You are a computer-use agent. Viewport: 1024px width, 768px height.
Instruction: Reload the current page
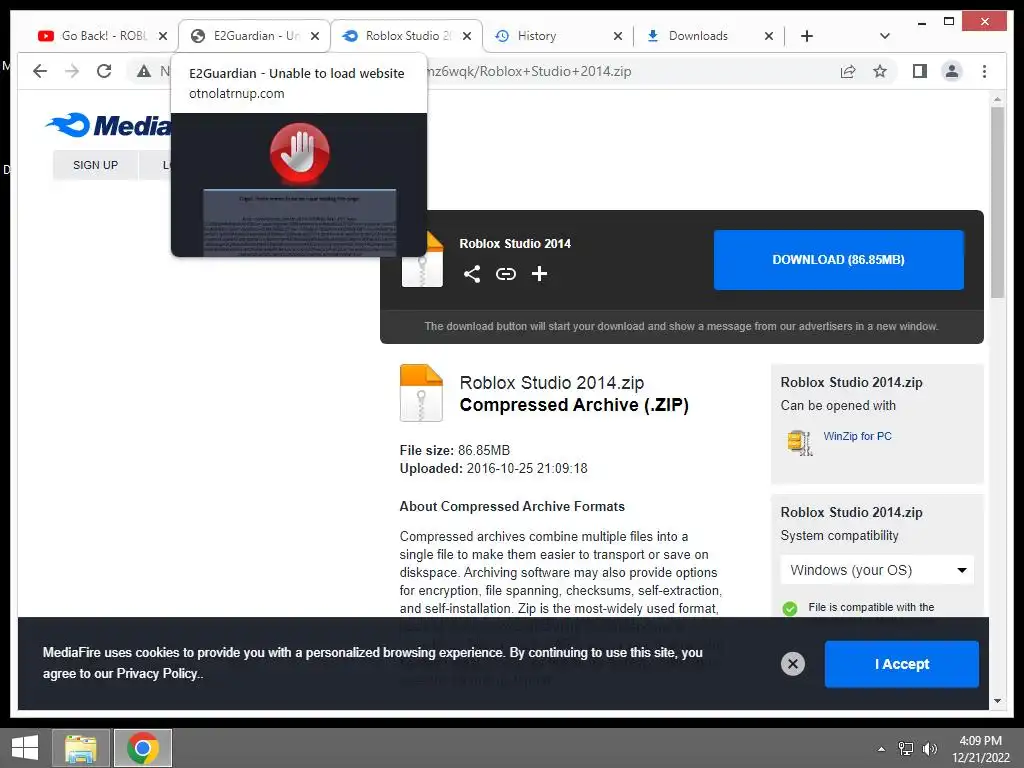pos(104,71)
